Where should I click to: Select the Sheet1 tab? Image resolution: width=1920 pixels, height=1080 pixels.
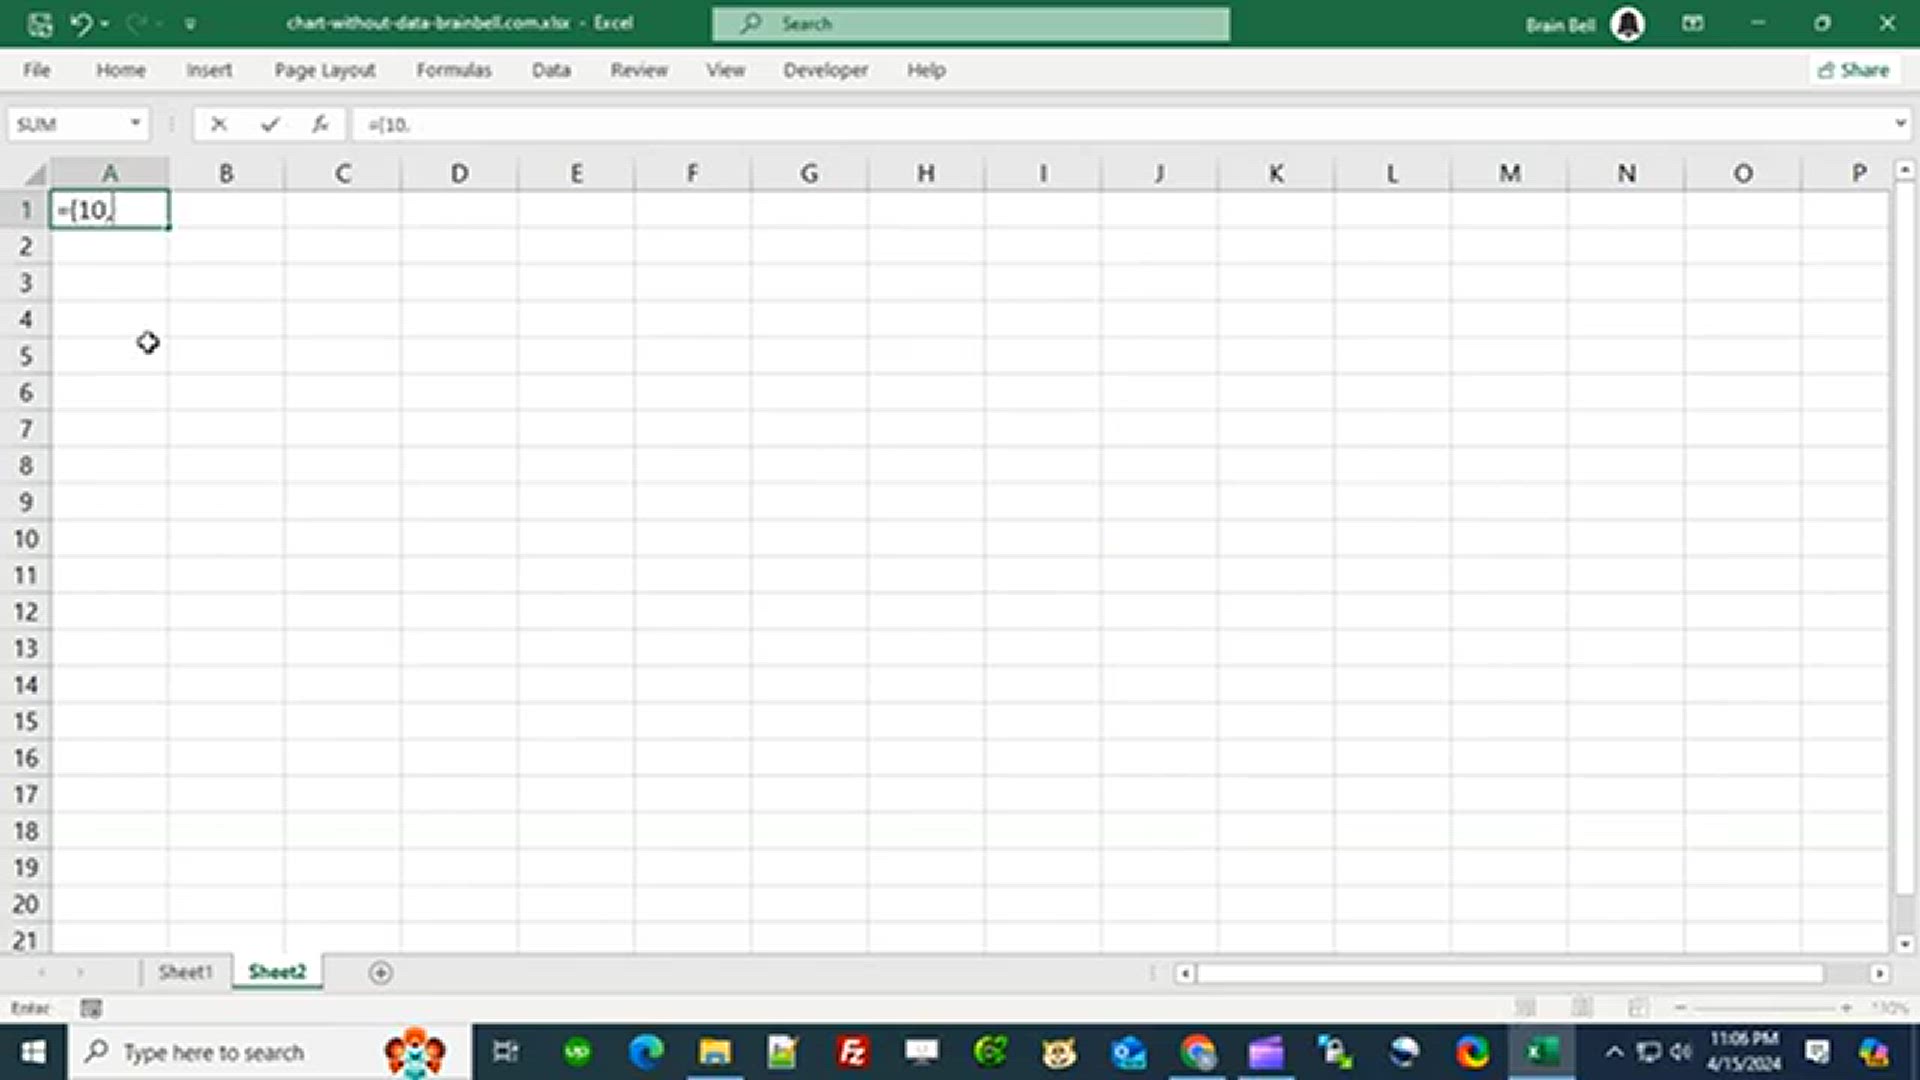click(186, 971)
